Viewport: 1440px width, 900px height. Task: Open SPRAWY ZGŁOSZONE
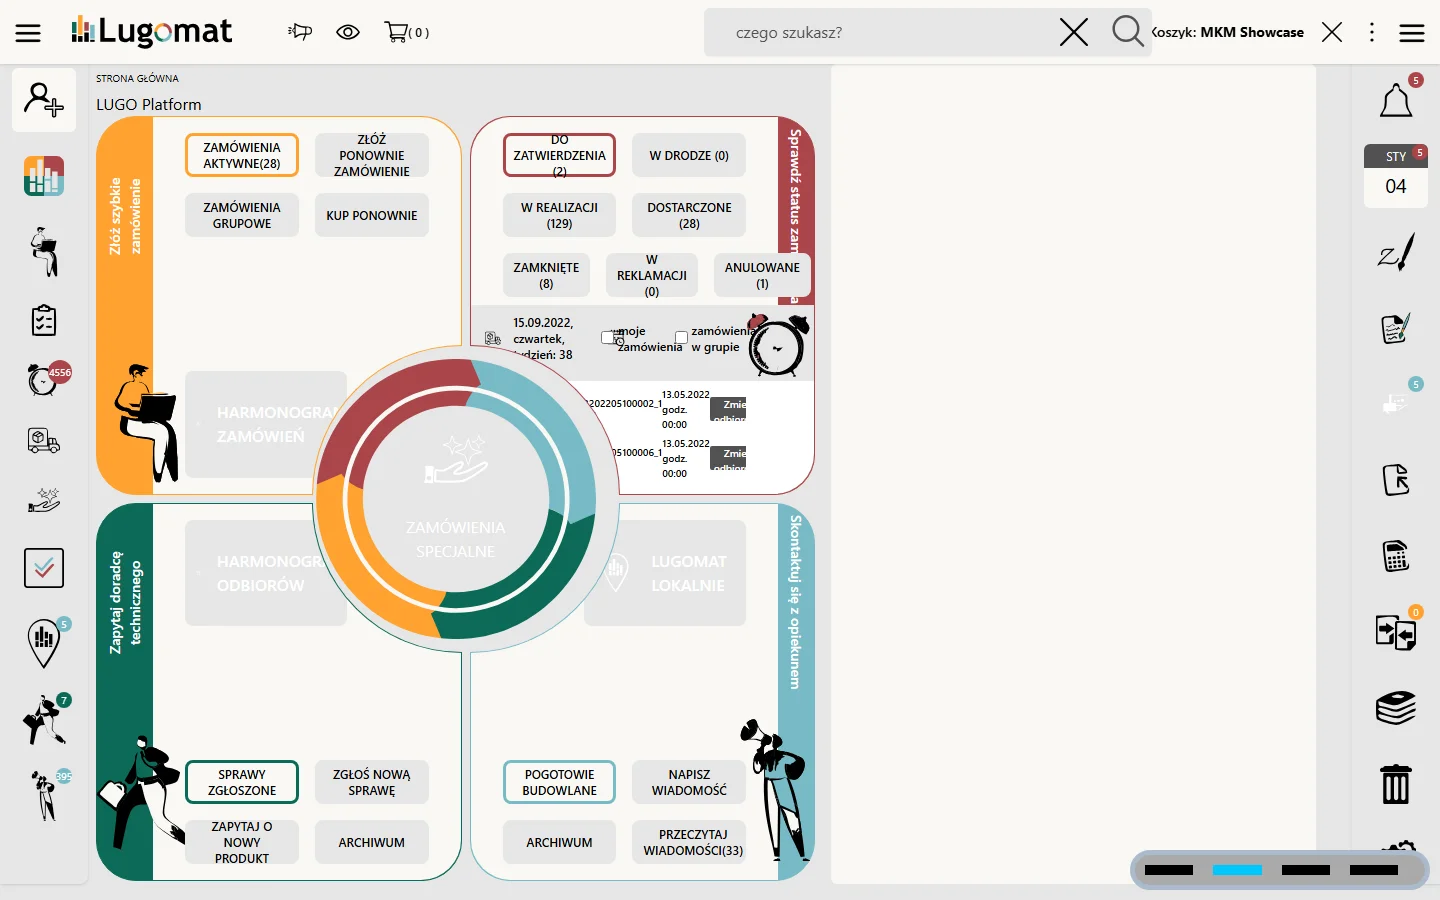(x=242, y=782)
